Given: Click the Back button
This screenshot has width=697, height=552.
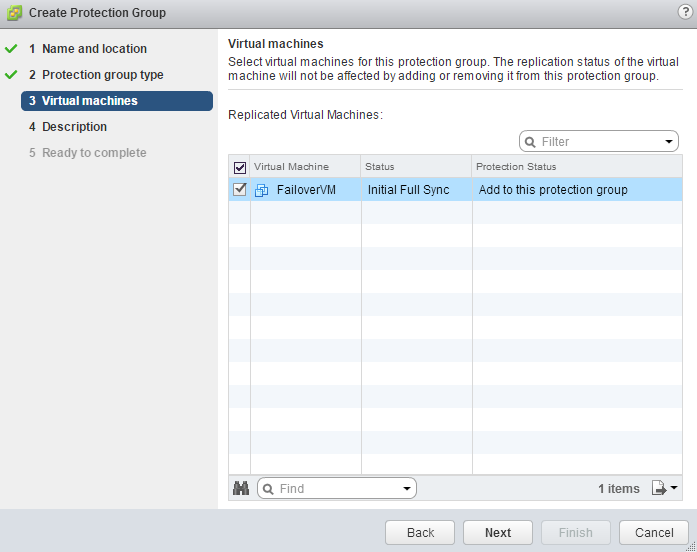Looking at the screenshot, I should tap(420, 533).
